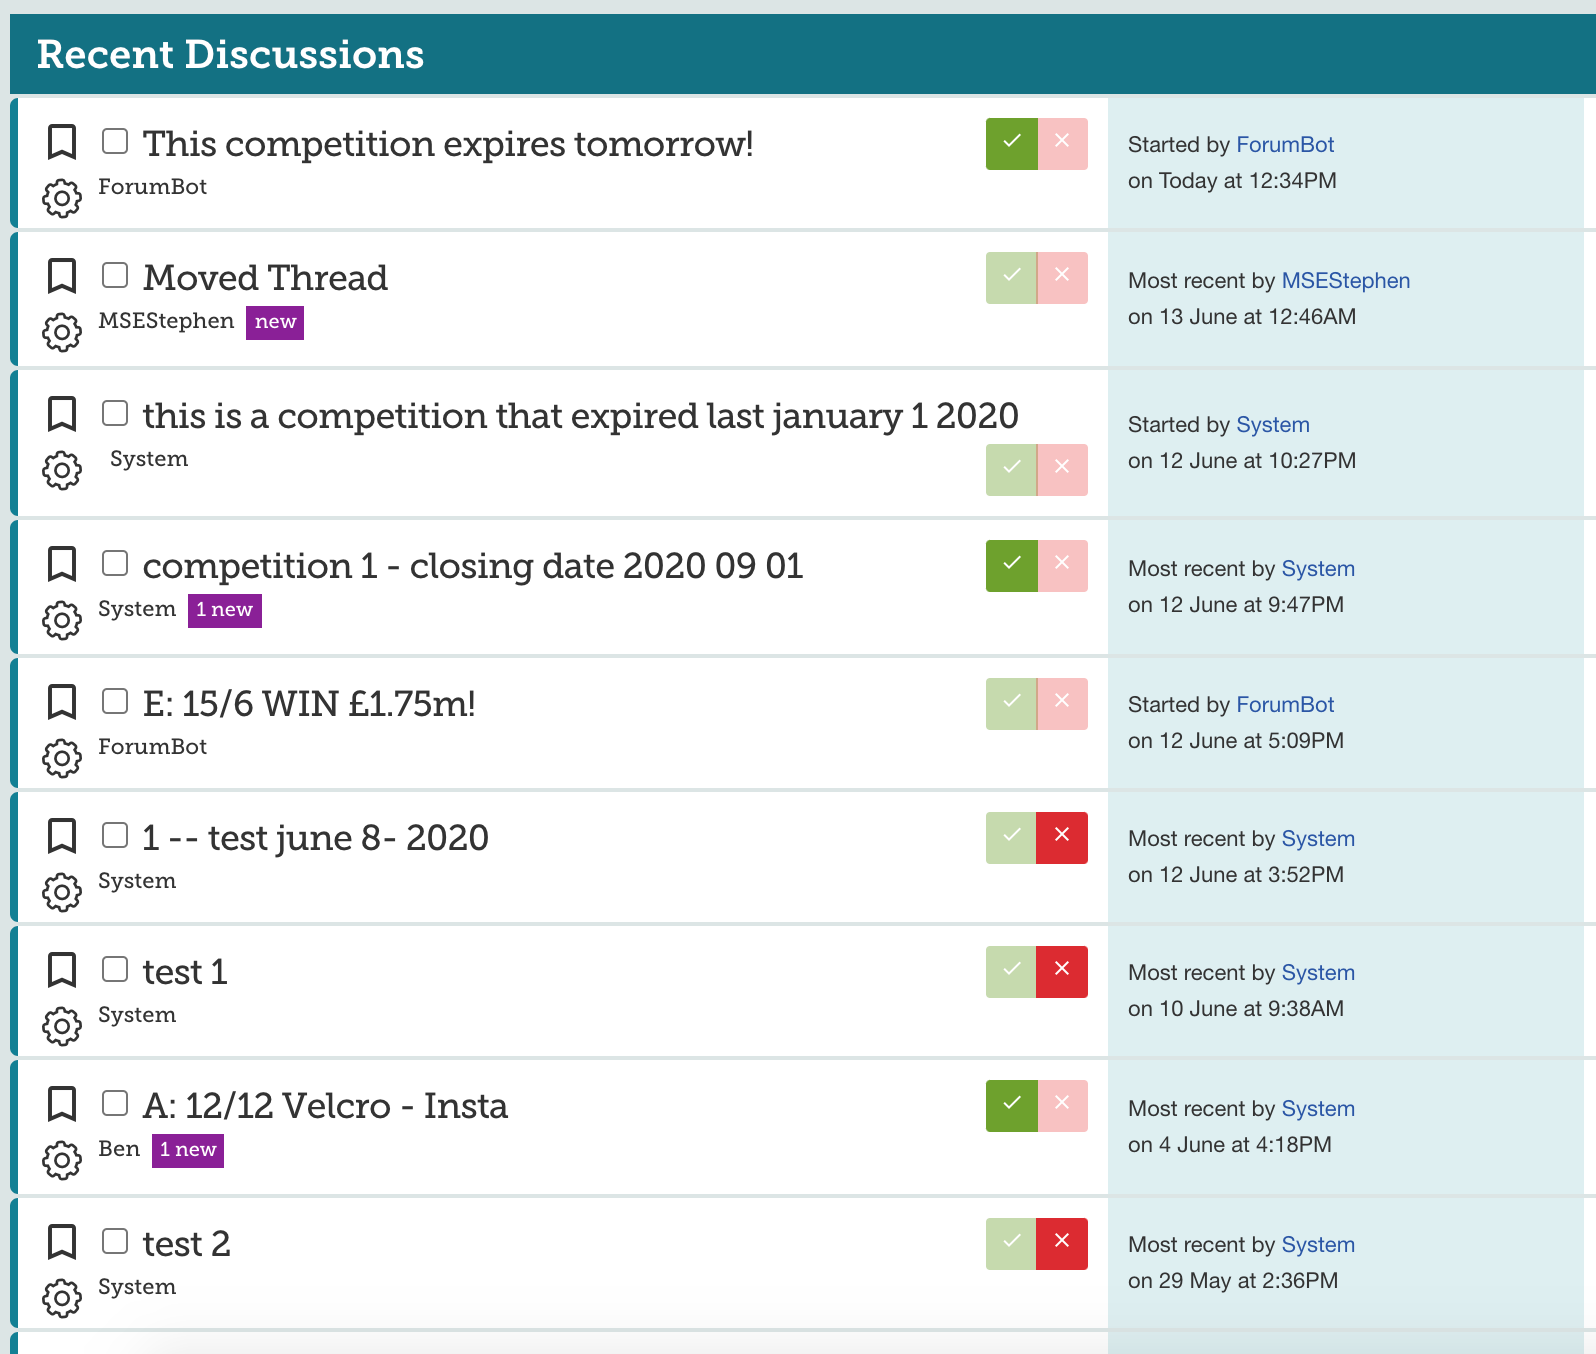Click red cross for 'A: 12/12 Velcro - Insta'
This screenshot has width=1596, height=1354.
pos(1063,1106)
